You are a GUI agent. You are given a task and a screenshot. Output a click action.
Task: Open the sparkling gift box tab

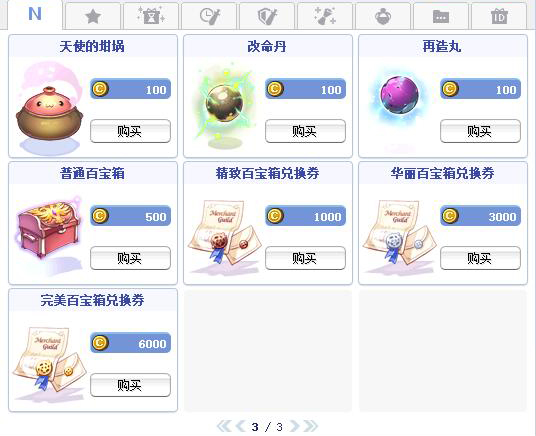click(x=151, y=16)
